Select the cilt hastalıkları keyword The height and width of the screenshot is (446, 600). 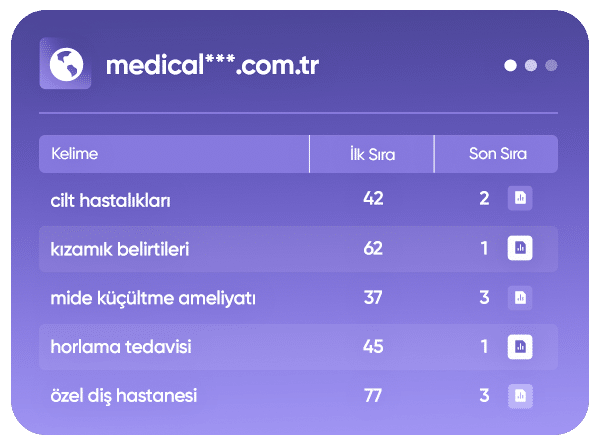(x=111, y=200)
